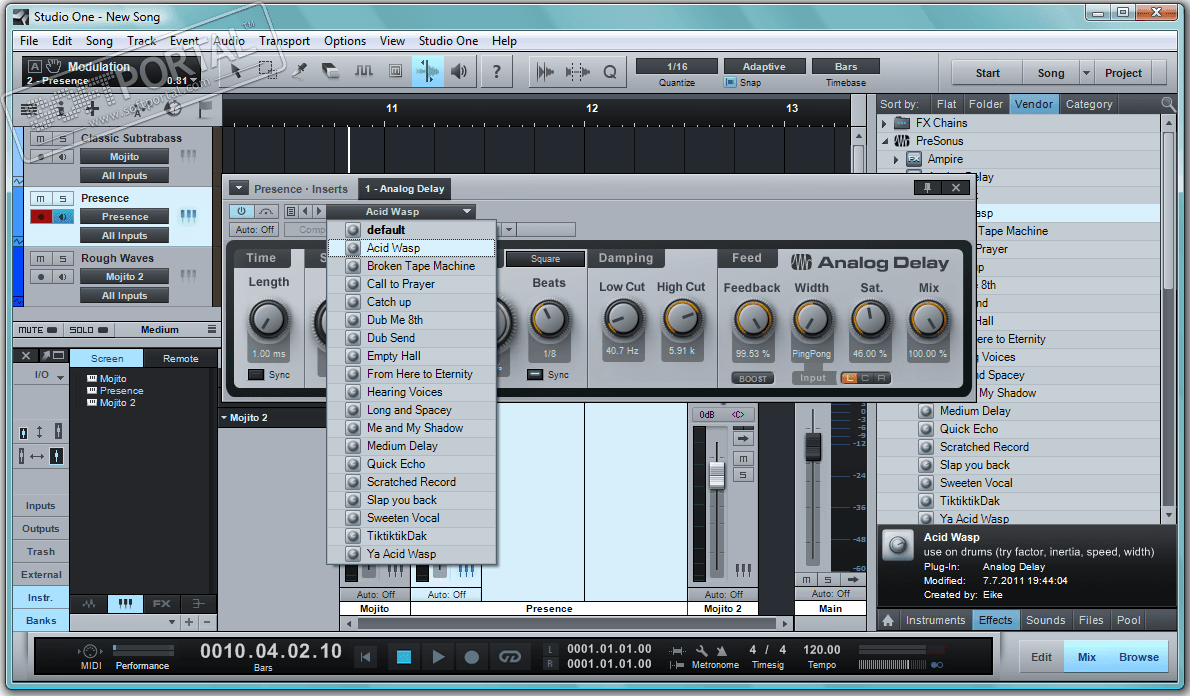Screen dimensions: 1190x696
Task: Open the Bars timebase dropdown
Action: coord(845,67)
